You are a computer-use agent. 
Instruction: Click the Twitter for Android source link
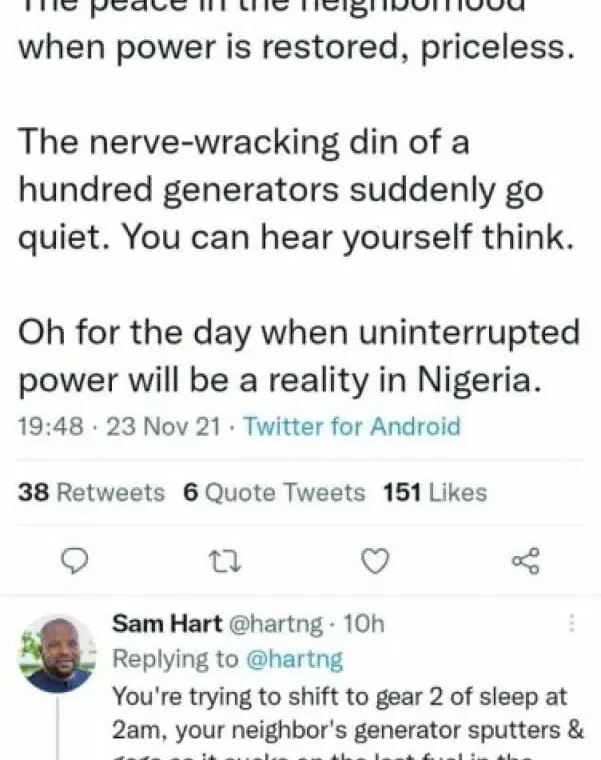tap(352, 427)
